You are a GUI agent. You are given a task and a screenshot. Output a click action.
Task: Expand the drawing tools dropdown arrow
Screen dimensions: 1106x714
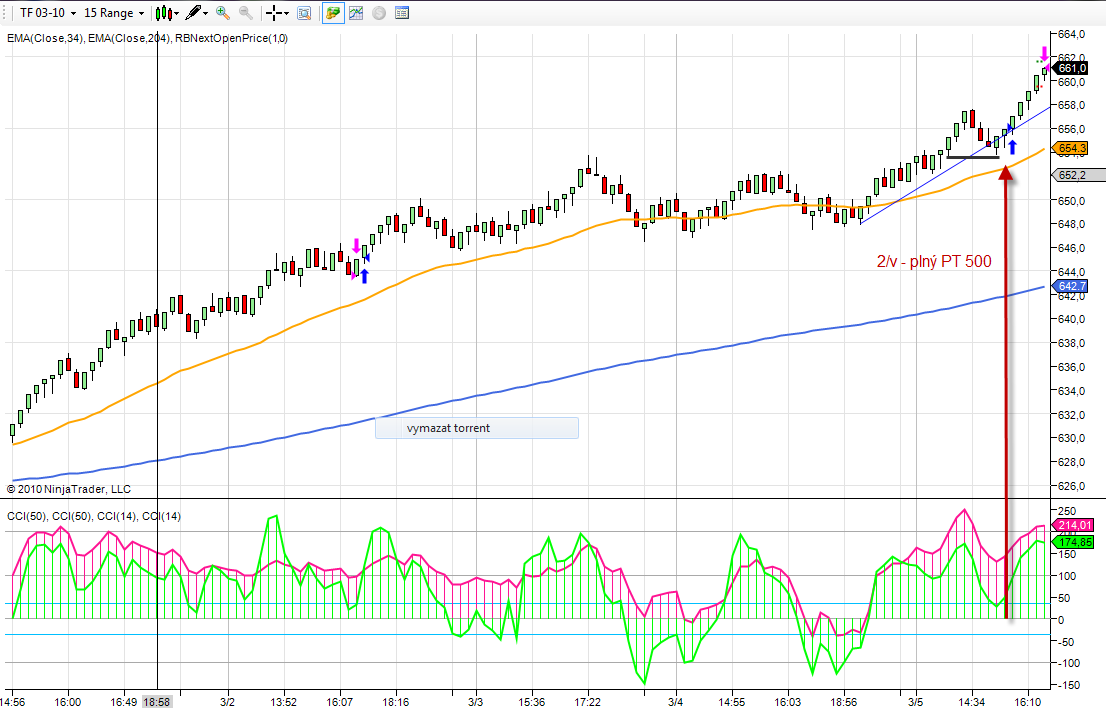pos(205,13)
